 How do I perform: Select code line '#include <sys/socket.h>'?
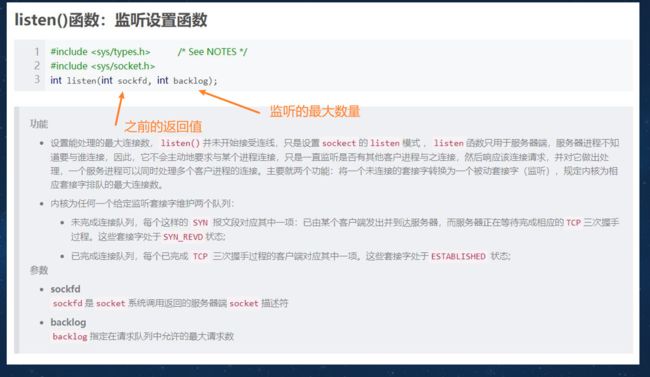pos(102,66)
